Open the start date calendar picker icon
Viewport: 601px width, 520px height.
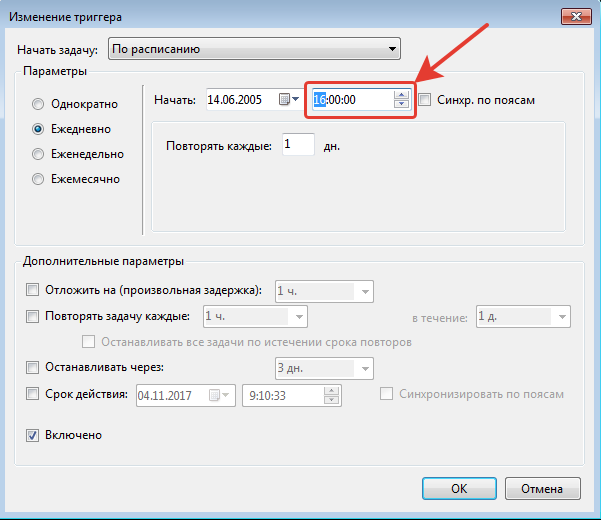point(289,100)
